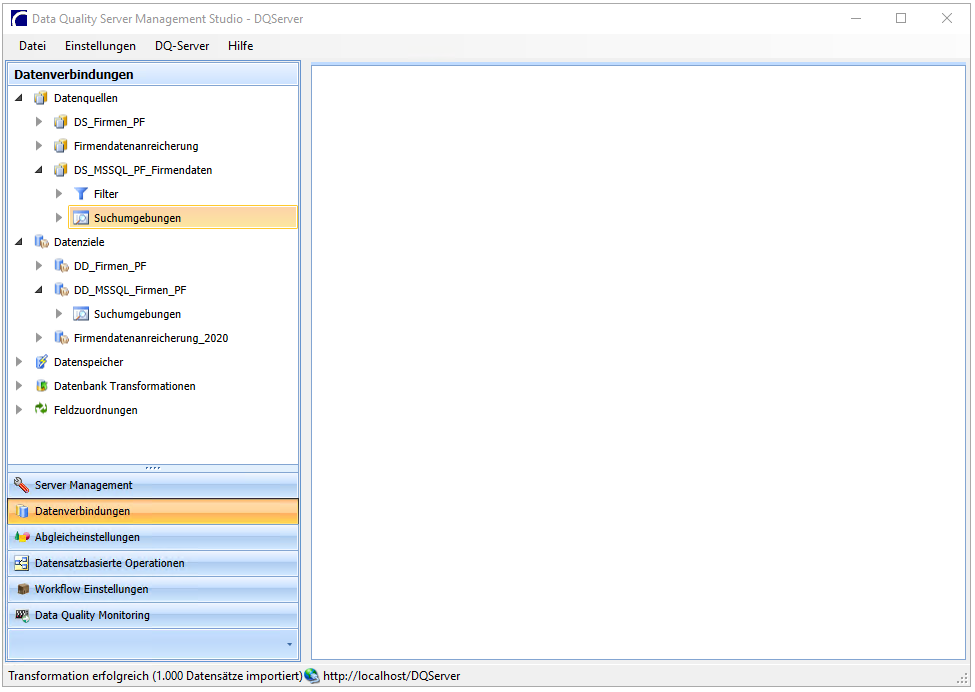Click the Firmendatenanreicherung data source icon
Screen dimensions: 975x692
(x=61, y=146)
